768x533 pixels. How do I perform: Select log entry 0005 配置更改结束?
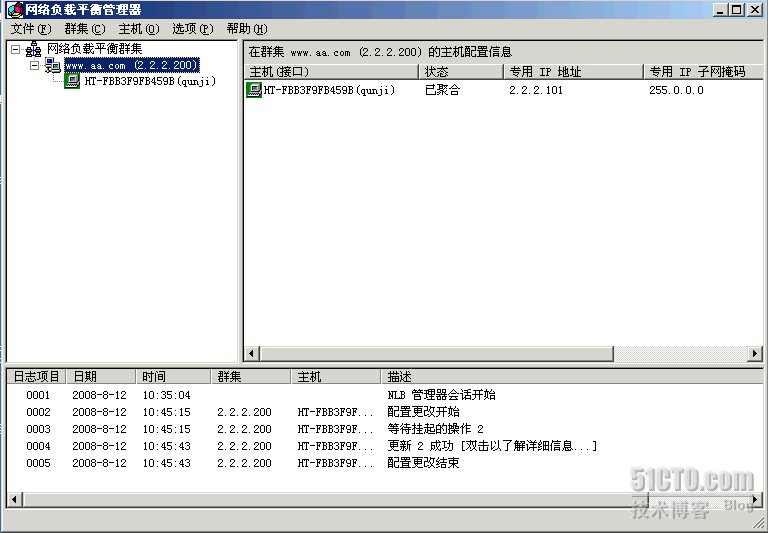click(384, 463)
